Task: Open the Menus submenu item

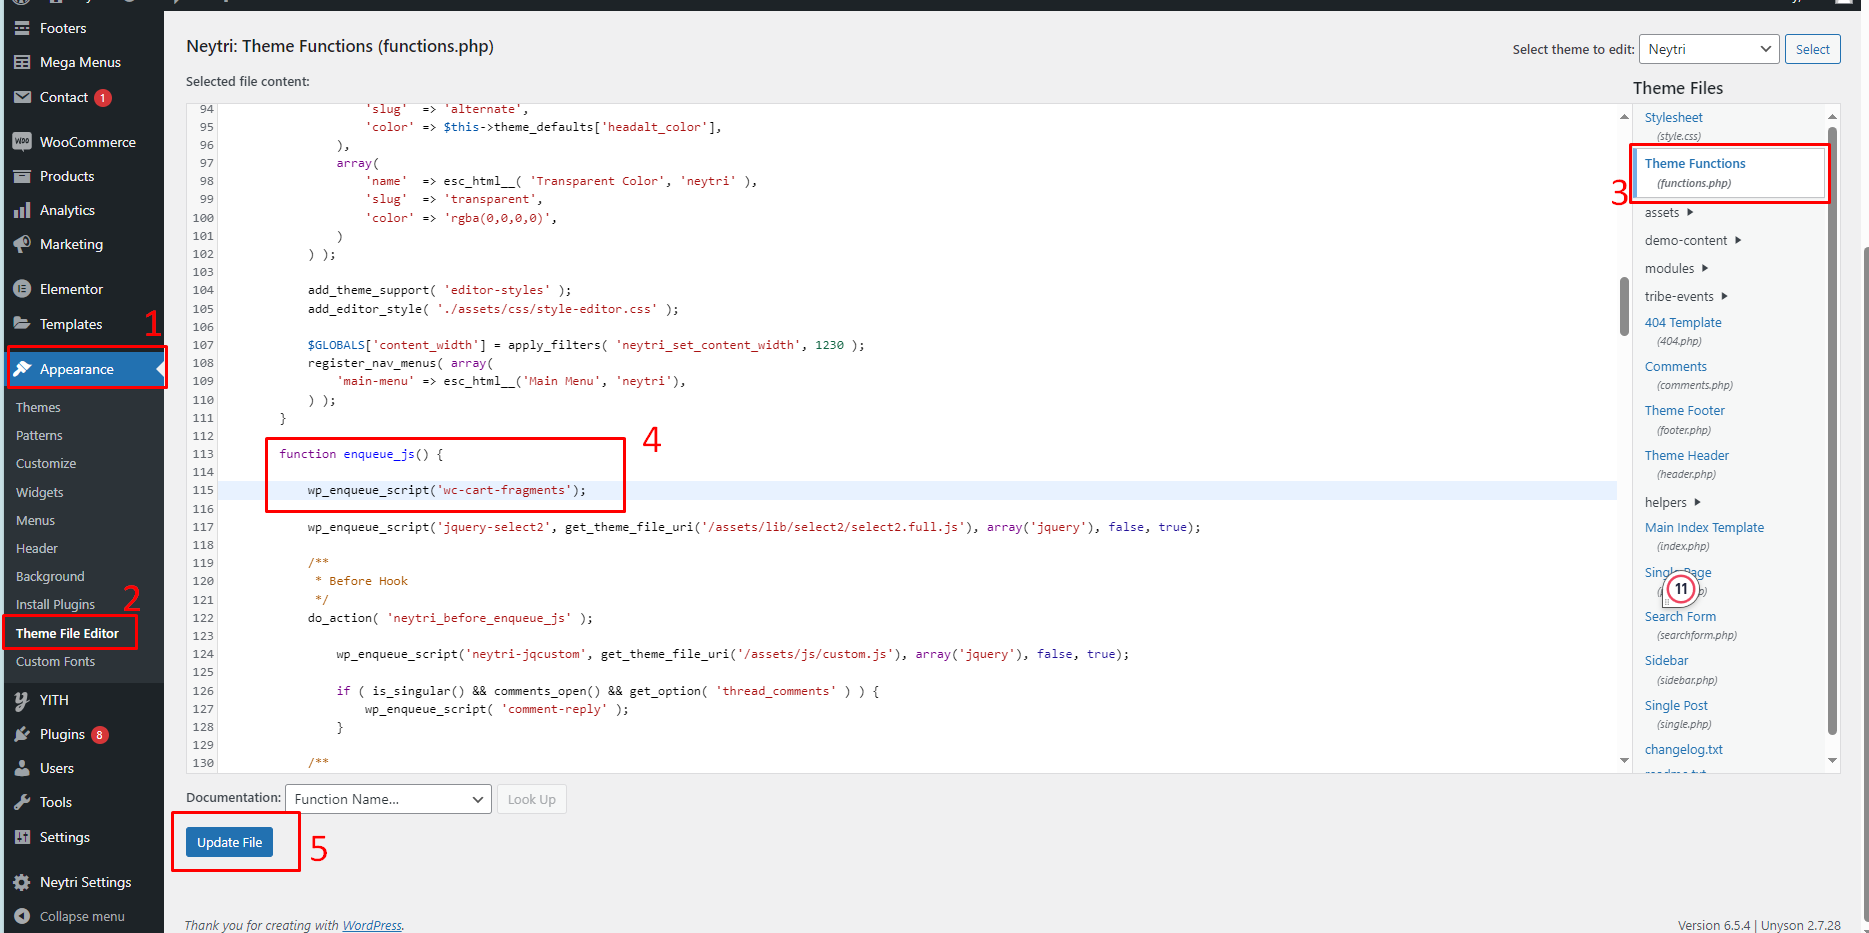Action: (35, 520)
